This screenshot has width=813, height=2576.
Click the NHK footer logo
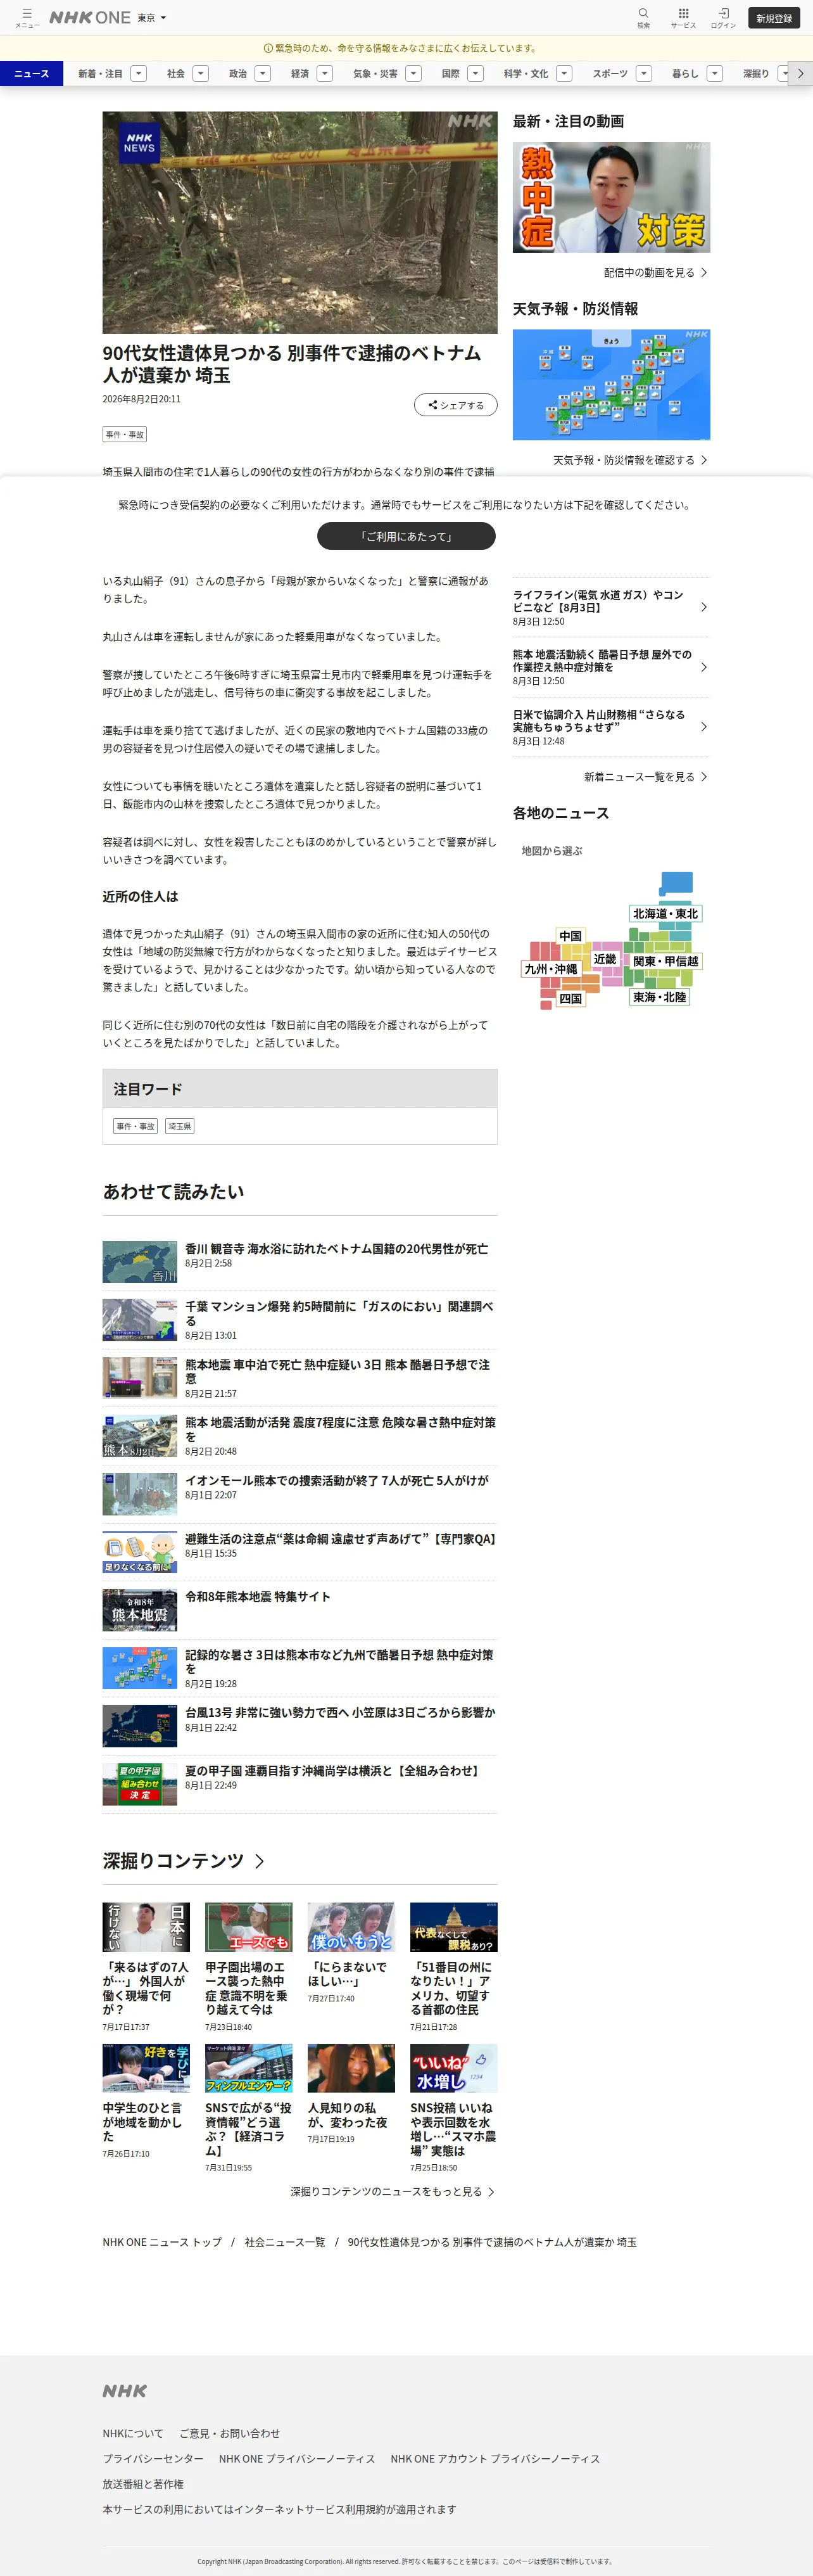(125, 2391)
